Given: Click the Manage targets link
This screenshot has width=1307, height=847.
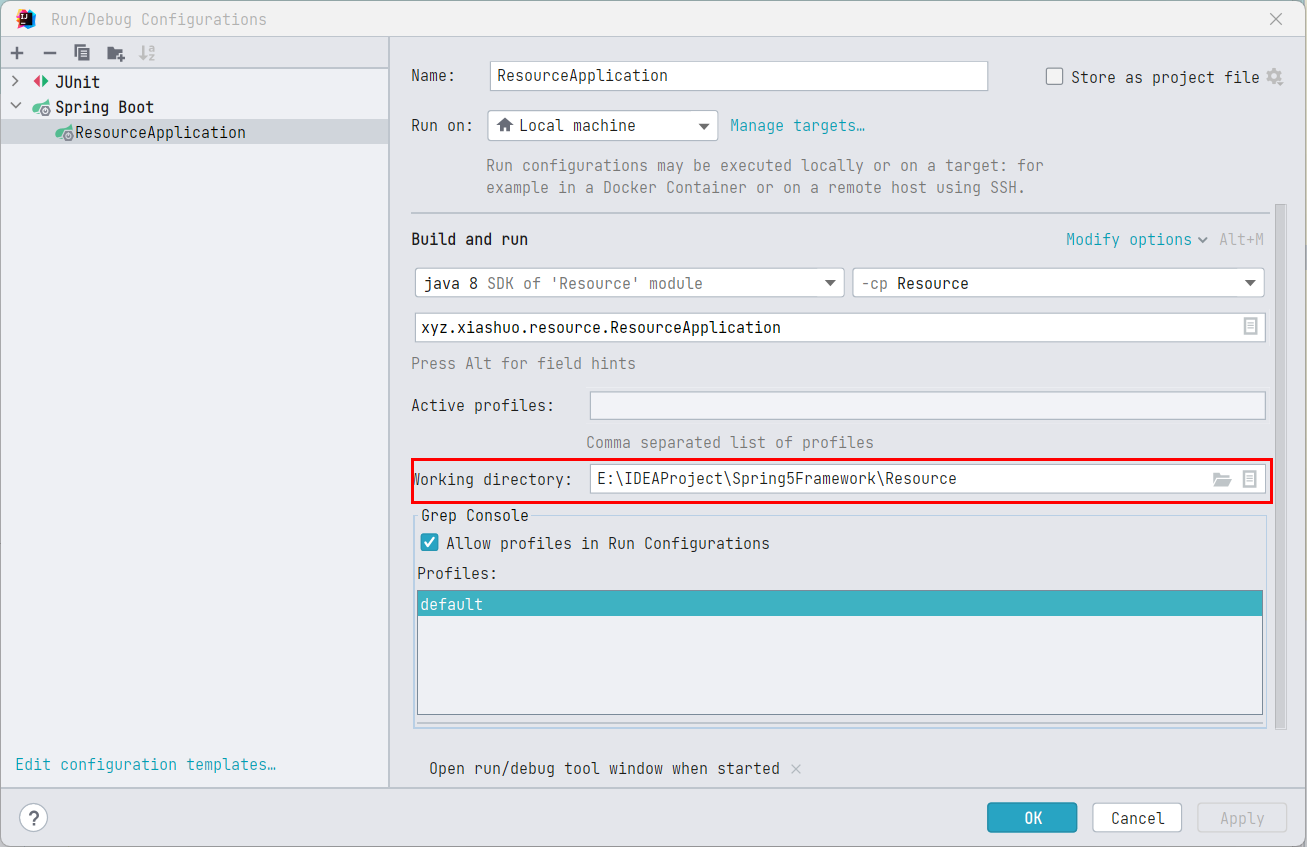Looking at the screenshot, I should tap(797, 125).
